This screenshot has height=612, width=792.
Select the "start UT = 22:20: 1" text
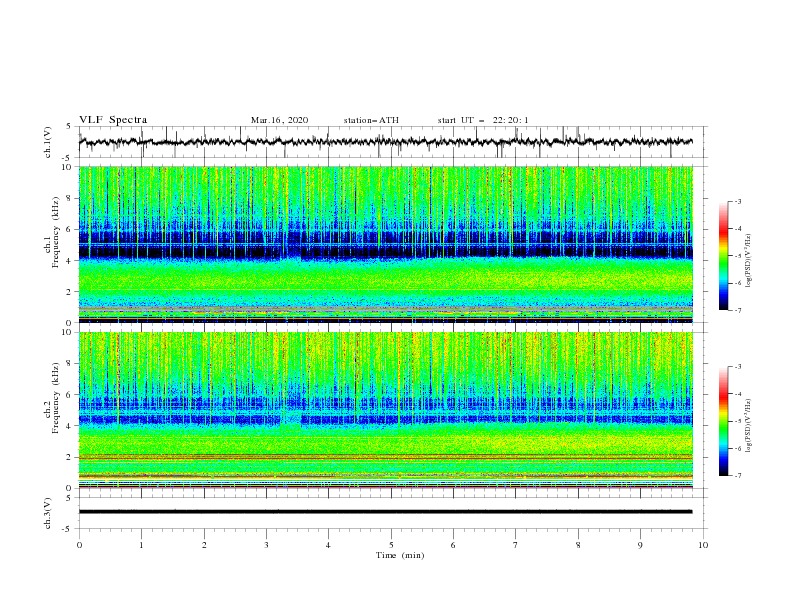(483, 120)
